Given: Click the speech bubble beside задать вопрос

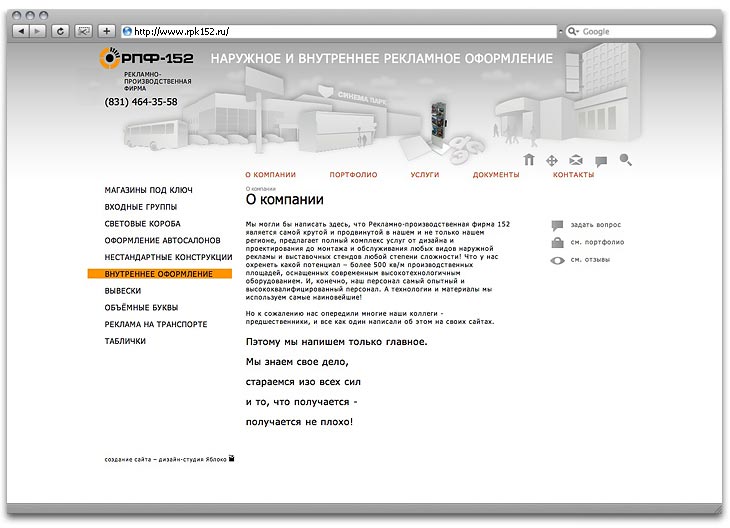Looking at the screenshot, I should (557, 225).
